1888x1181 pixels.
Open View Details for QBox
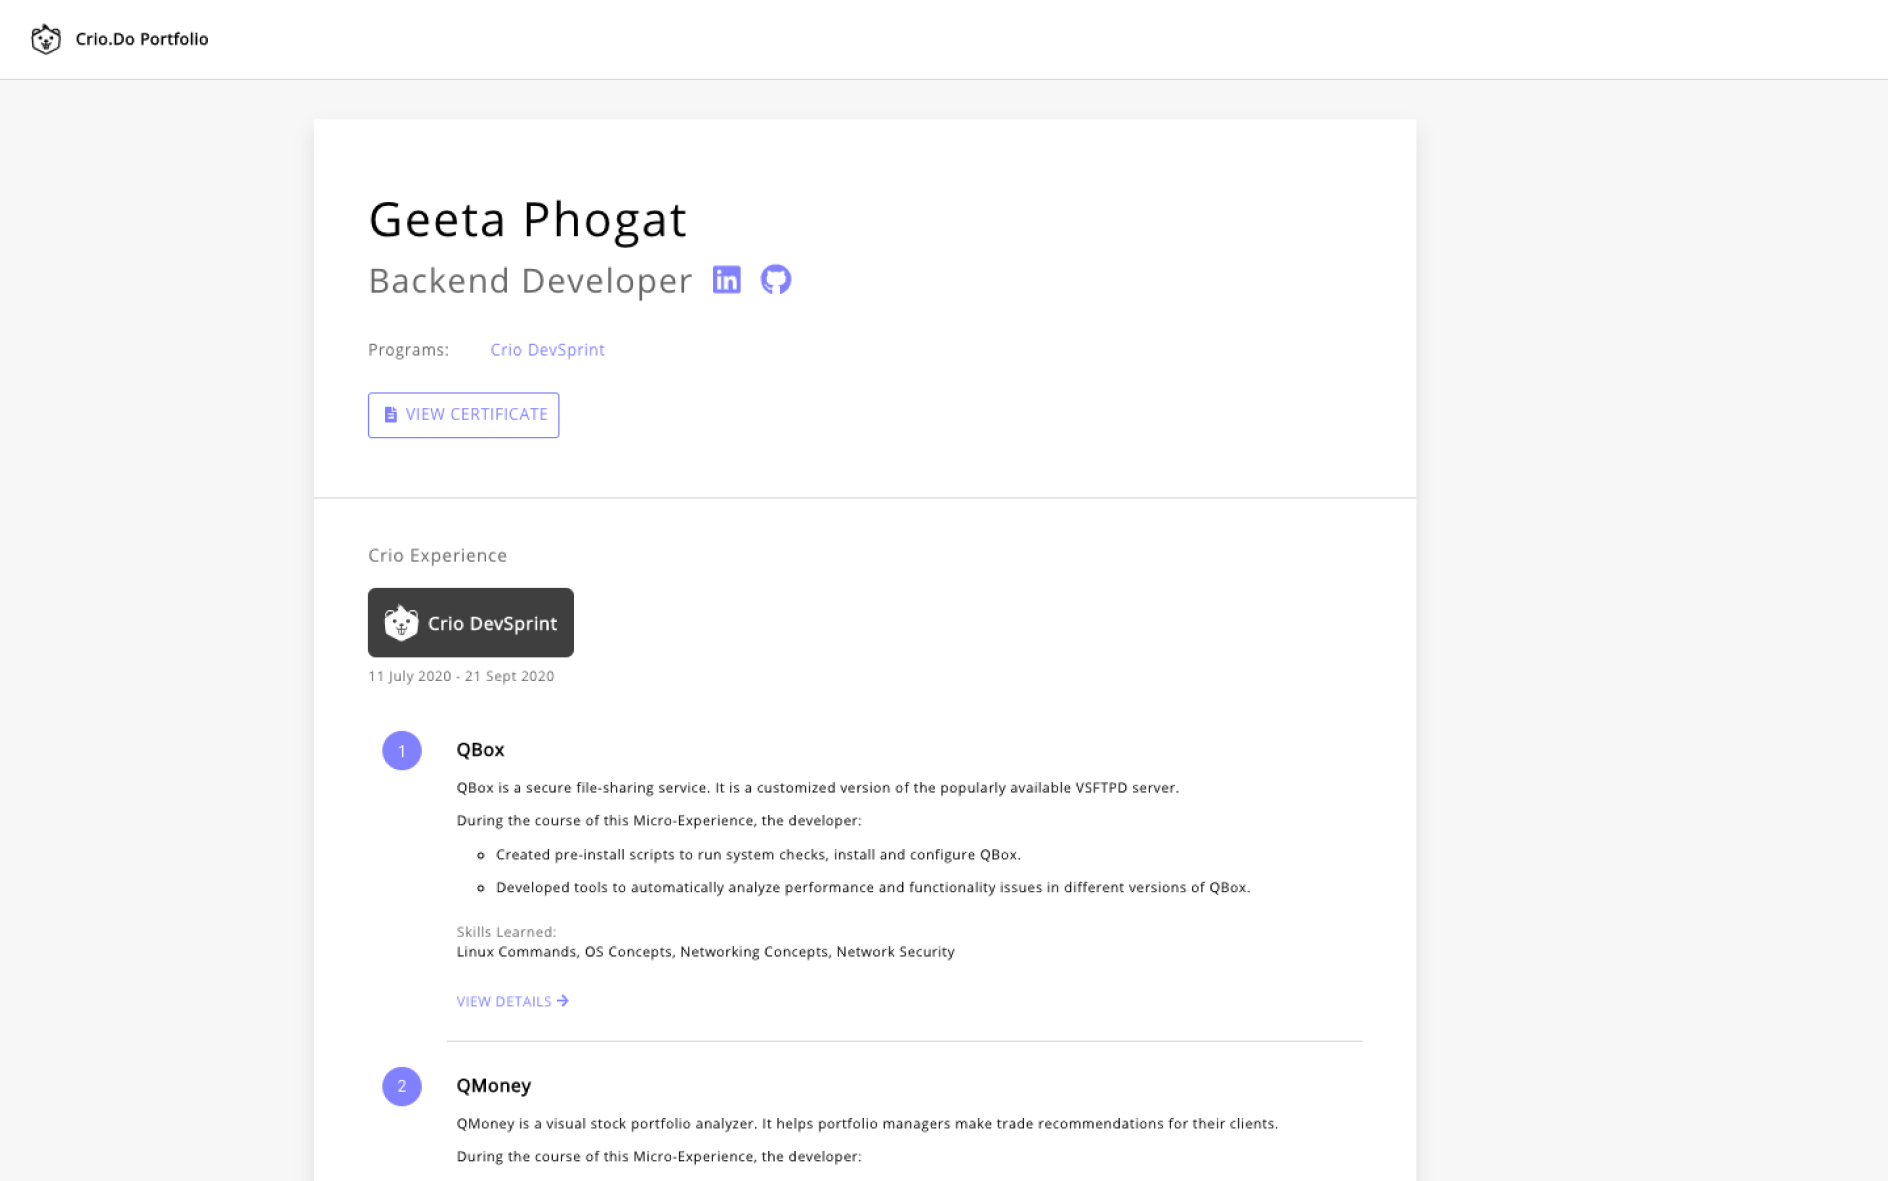click(512, 1001)
